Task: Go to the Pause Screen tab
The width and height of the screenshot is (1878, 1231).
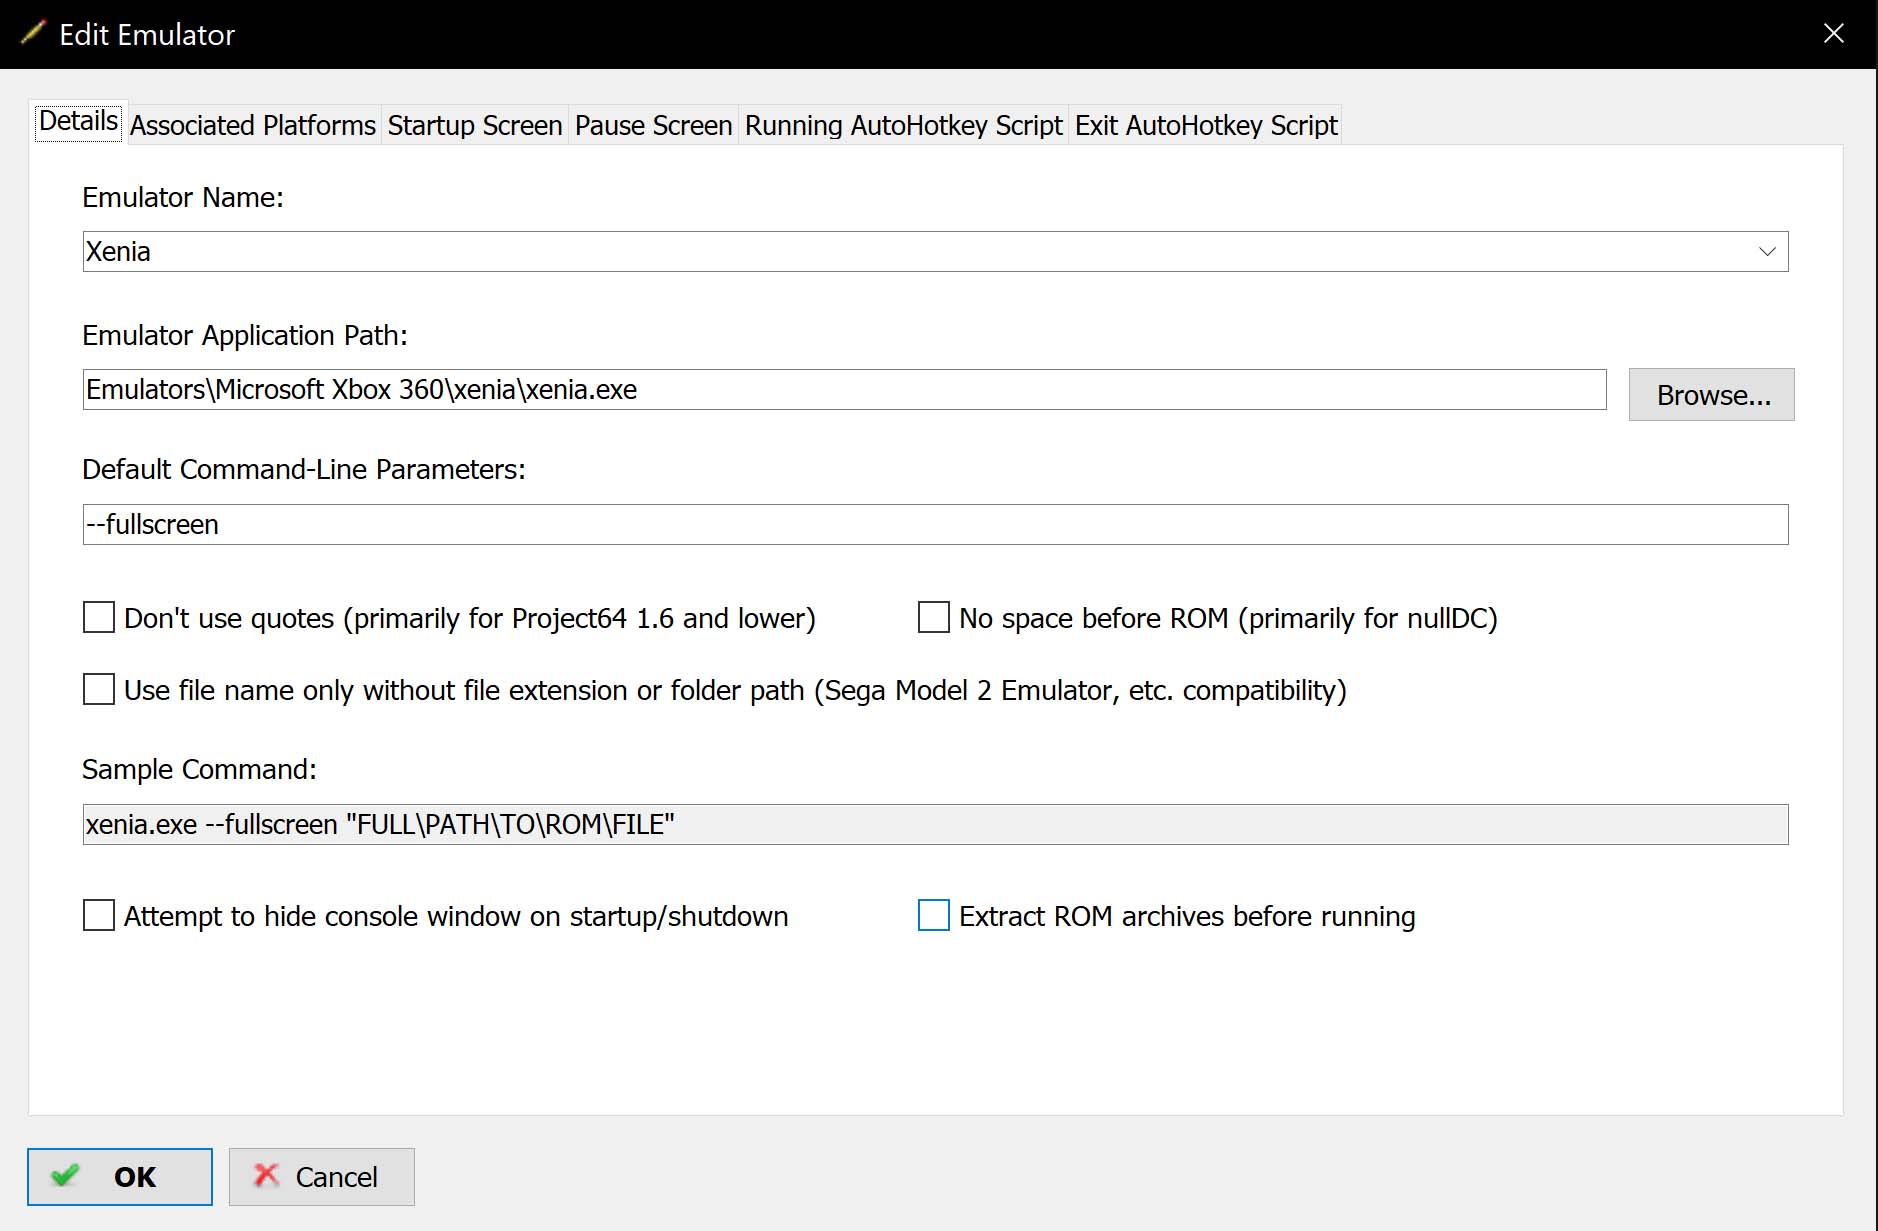Action: (654, 125)
